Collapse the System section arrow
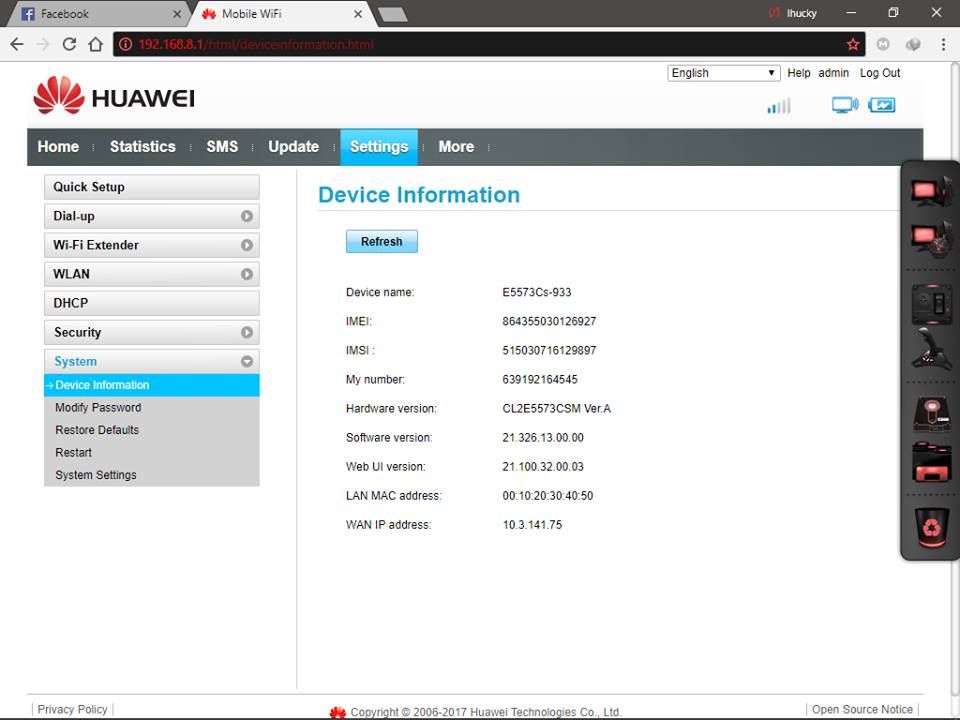Image resolution: width=960 pixels, height=720 pixels. tap(247, 361)
